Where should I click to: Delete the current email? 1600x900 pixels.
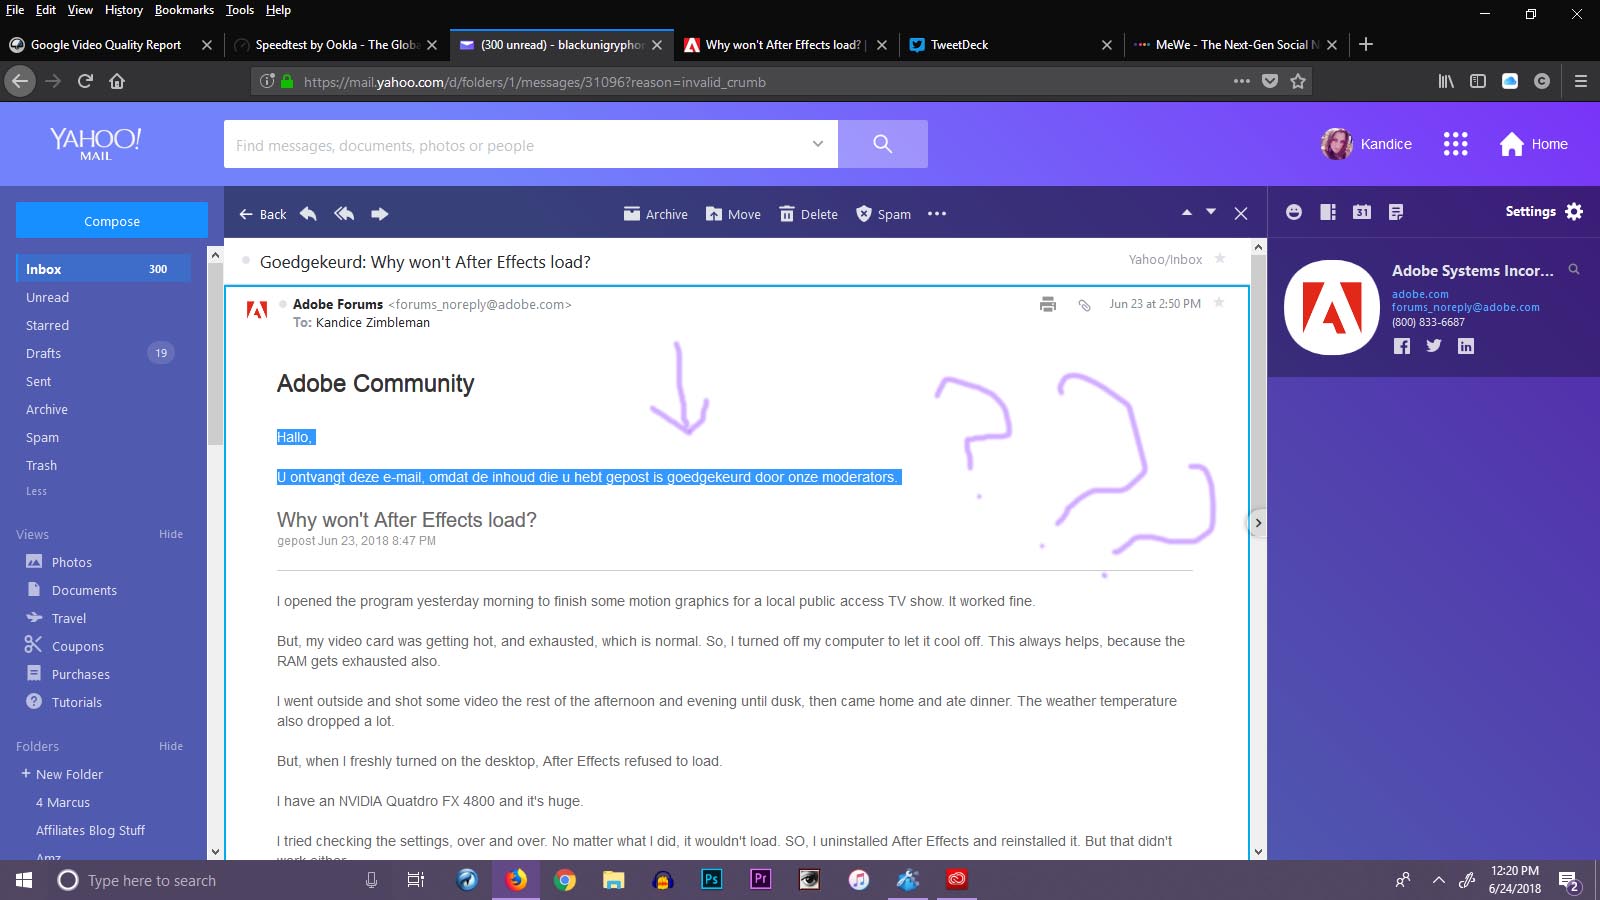tap(809, 214)
